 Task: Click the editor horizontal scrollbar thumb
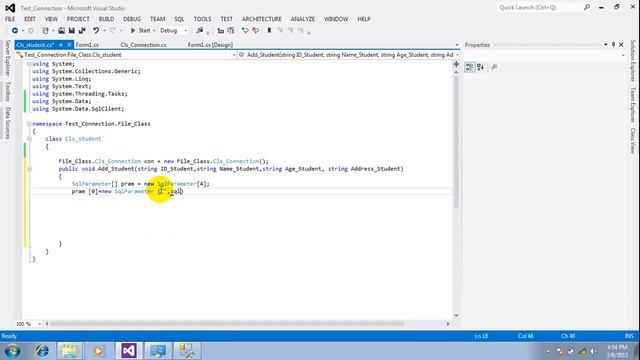[227, 324]
